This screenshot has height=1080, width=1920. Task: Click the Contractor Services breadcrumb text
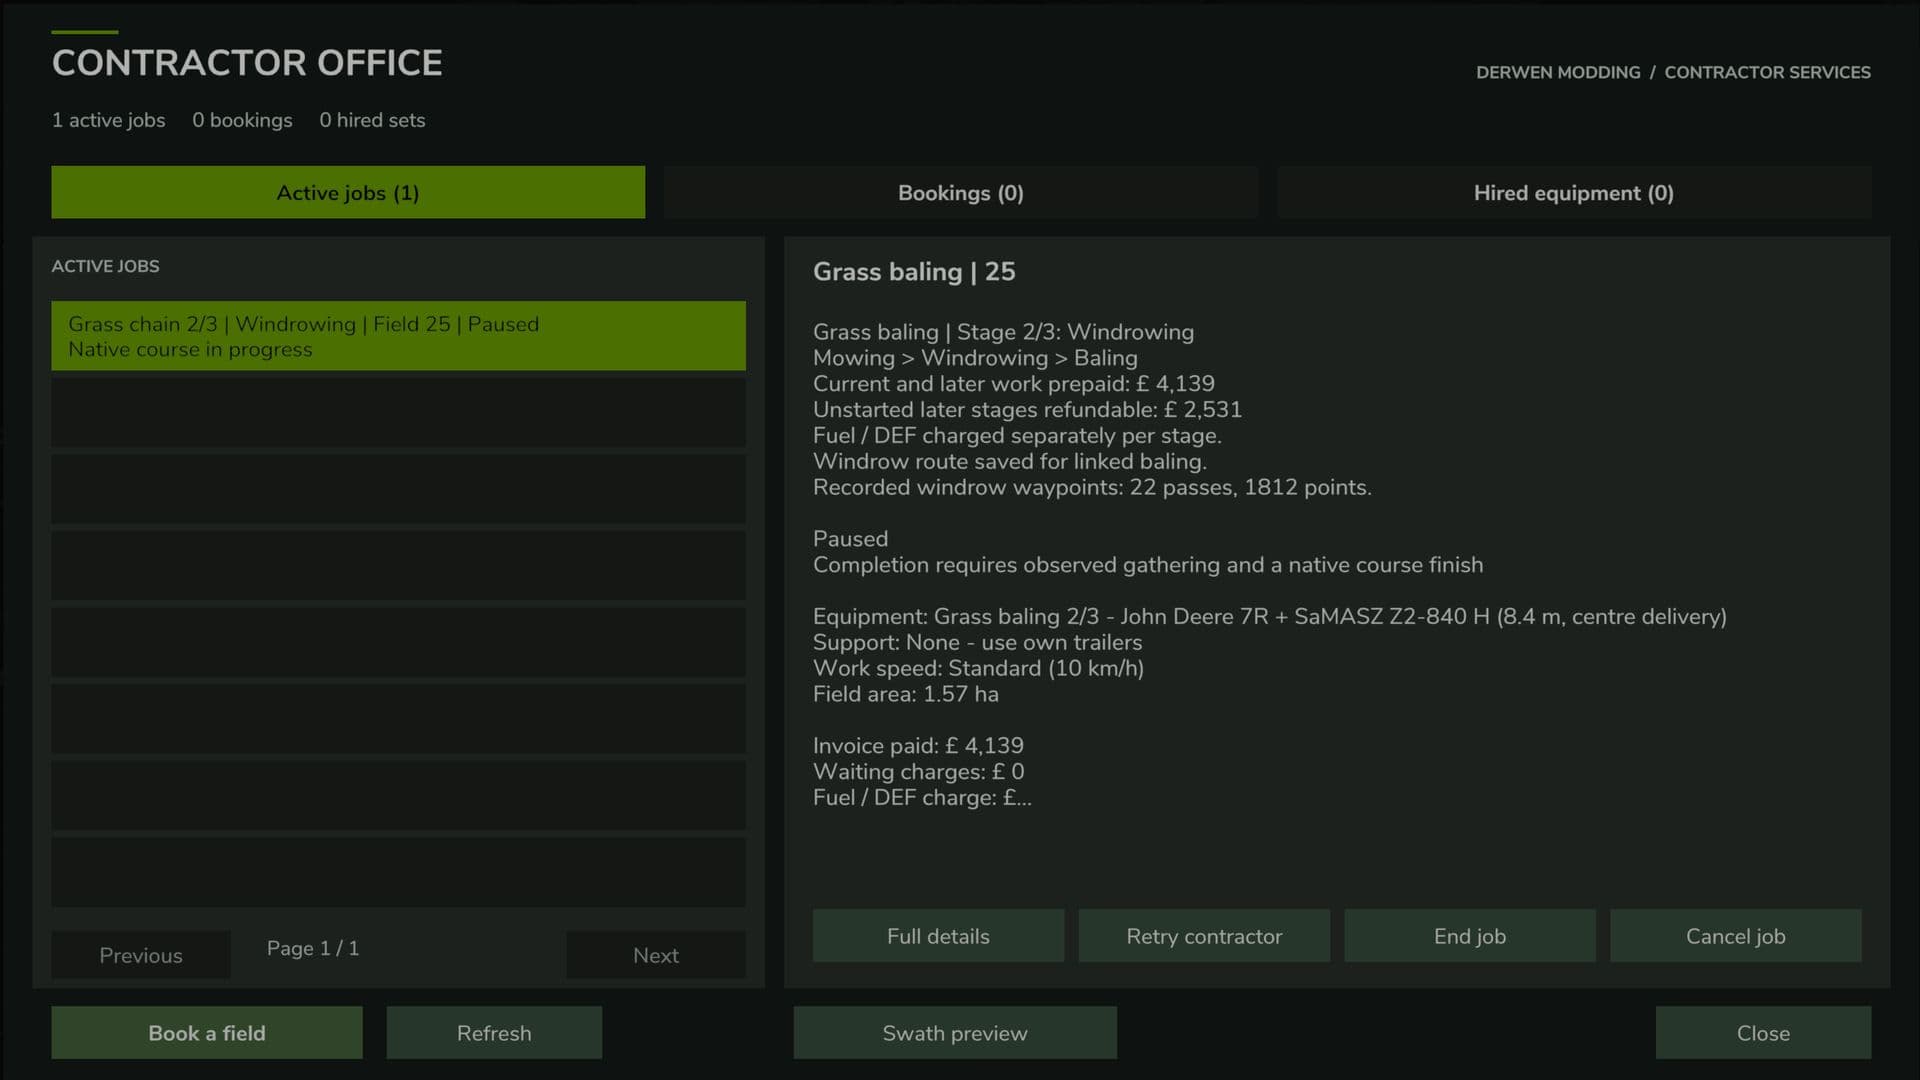pos(1767,72)
